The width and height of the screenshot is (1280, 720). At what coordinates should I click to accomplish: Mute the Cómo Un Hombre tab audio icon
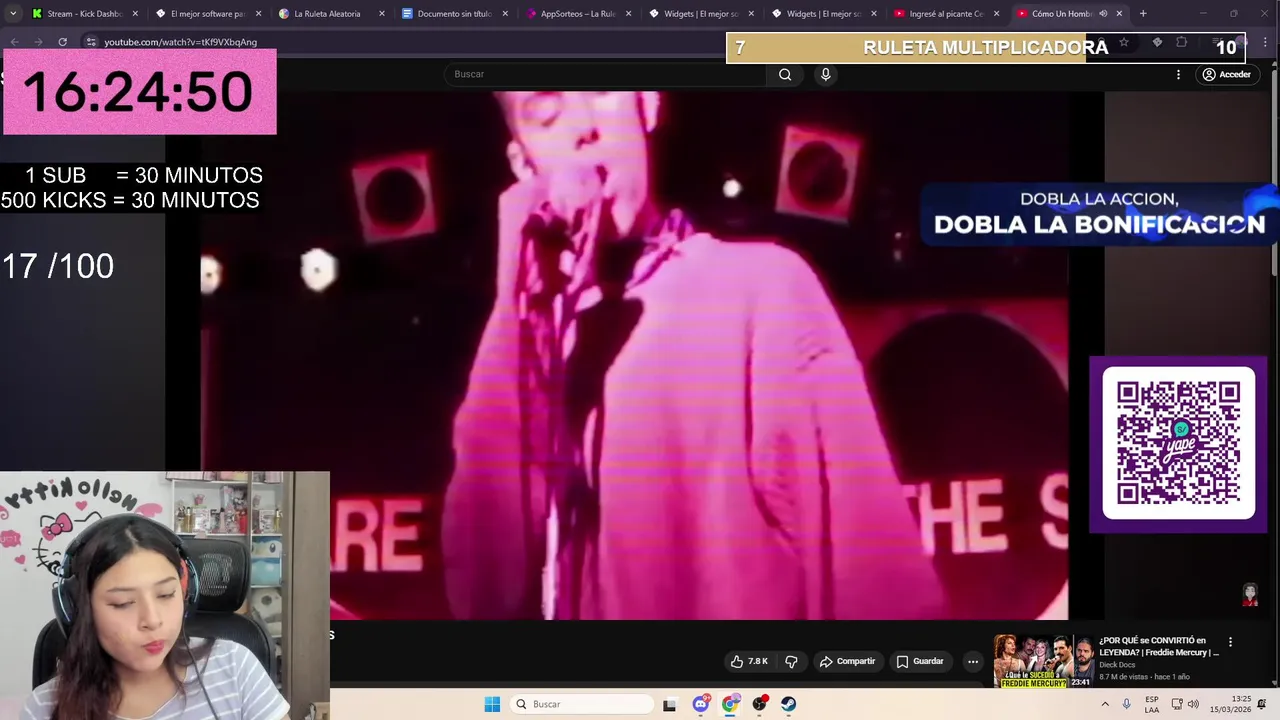pos(1103,14)
